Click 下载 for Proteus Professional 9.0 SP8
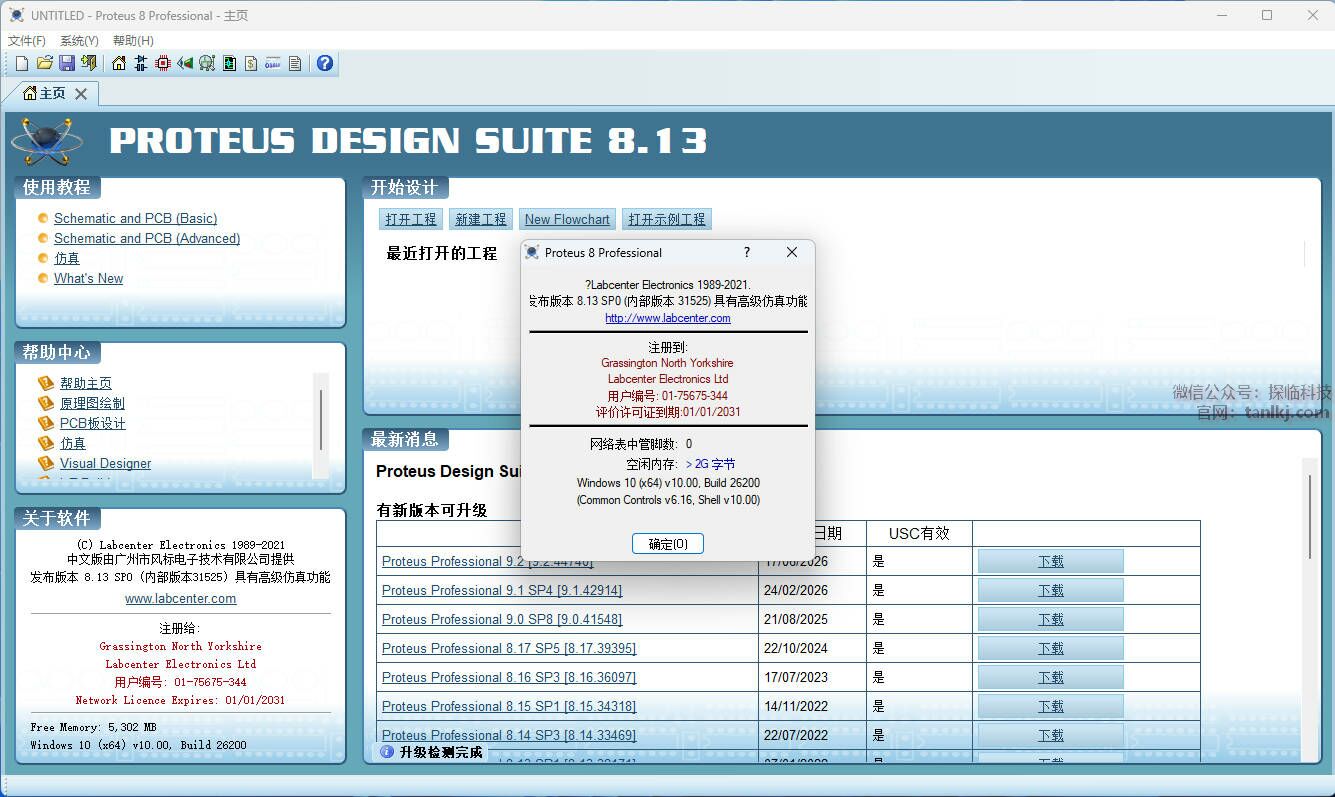 [1050, 619]
